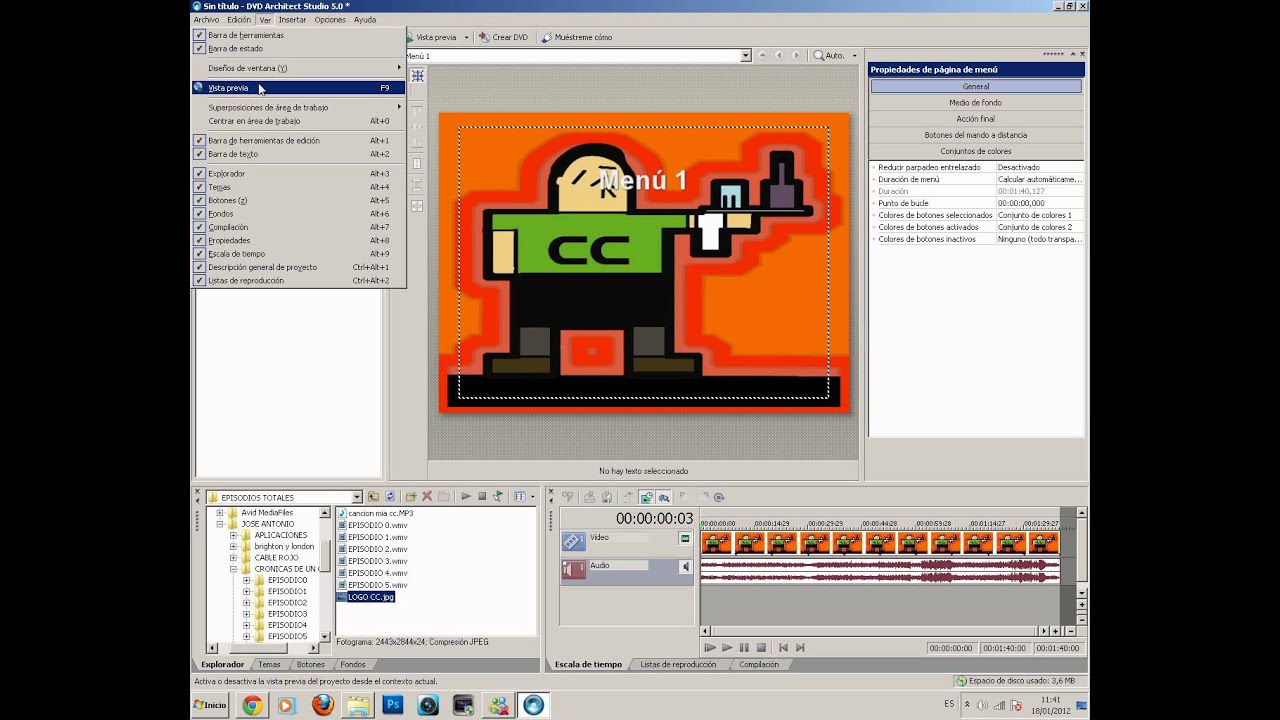Screen dimensions: 1280x720
Task: Click the Inicio start button
Action: pyautogui.click(x=210, y=705)
